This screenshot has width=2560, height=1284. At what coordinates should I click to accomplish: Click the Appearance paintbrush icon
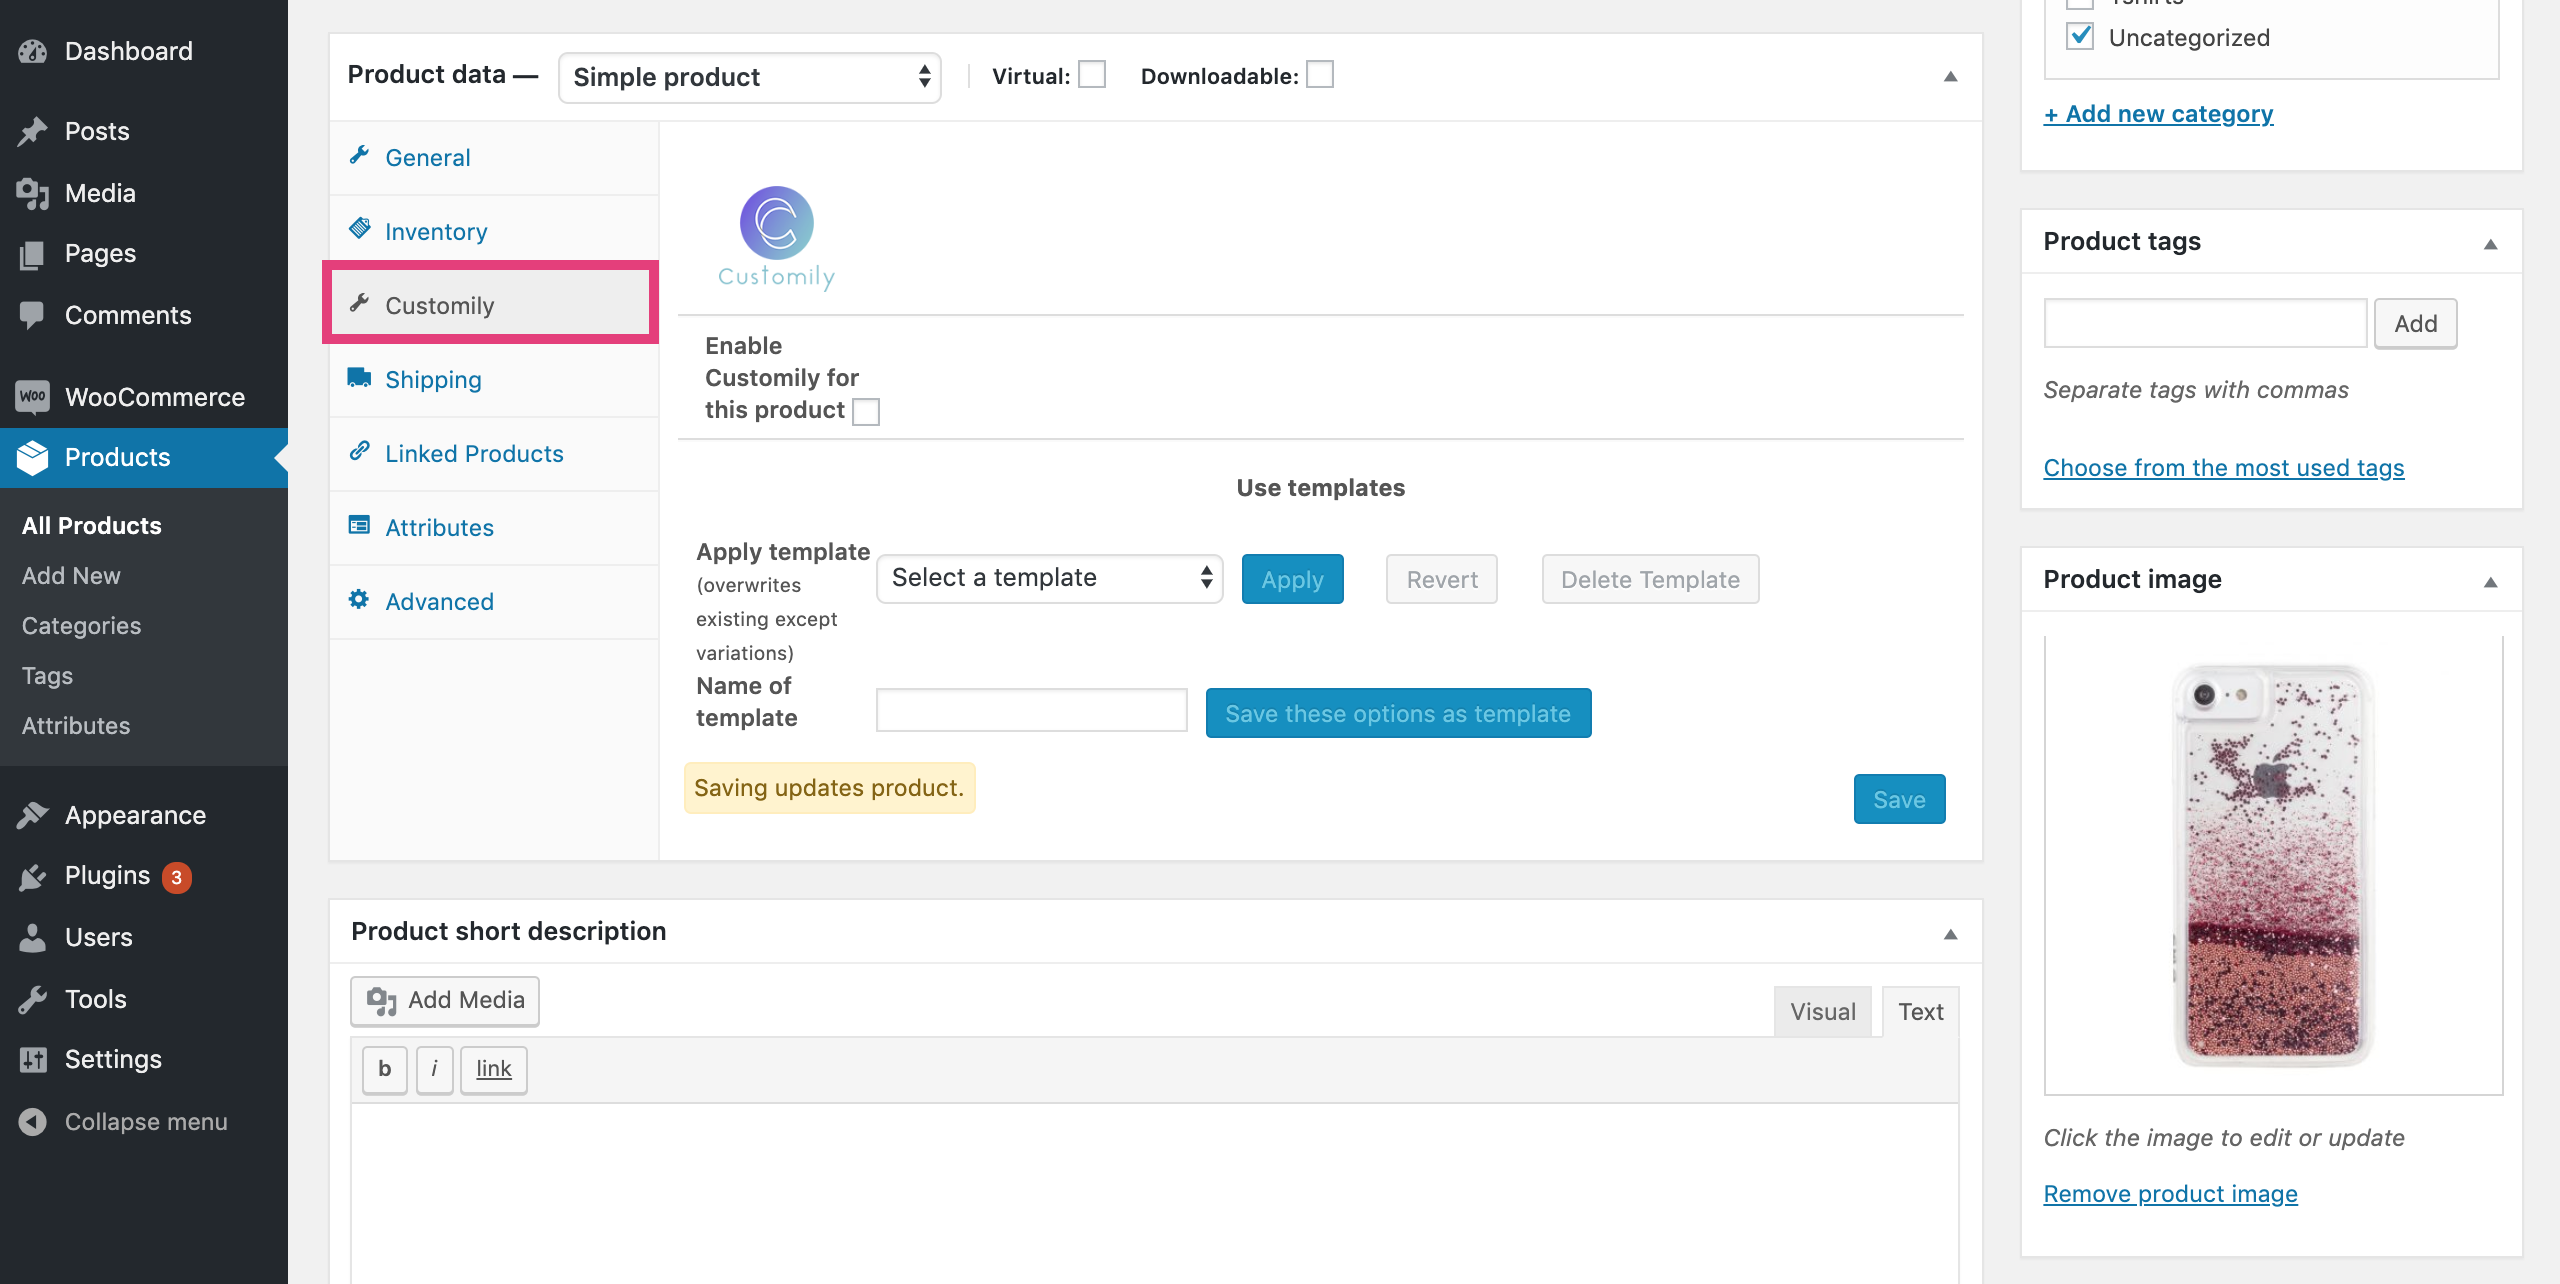tap(33, 814)
